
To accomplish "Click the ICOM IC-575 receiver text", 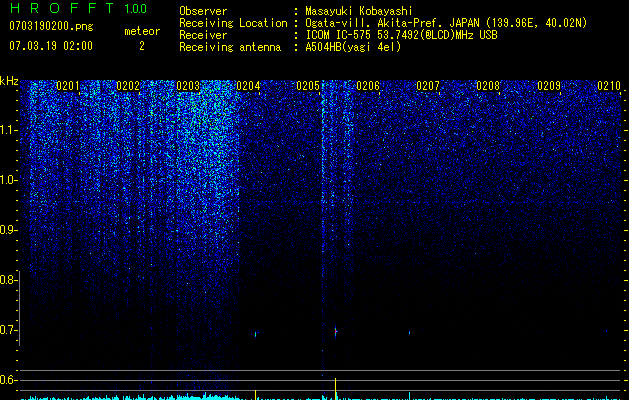I will click(401, 35).
